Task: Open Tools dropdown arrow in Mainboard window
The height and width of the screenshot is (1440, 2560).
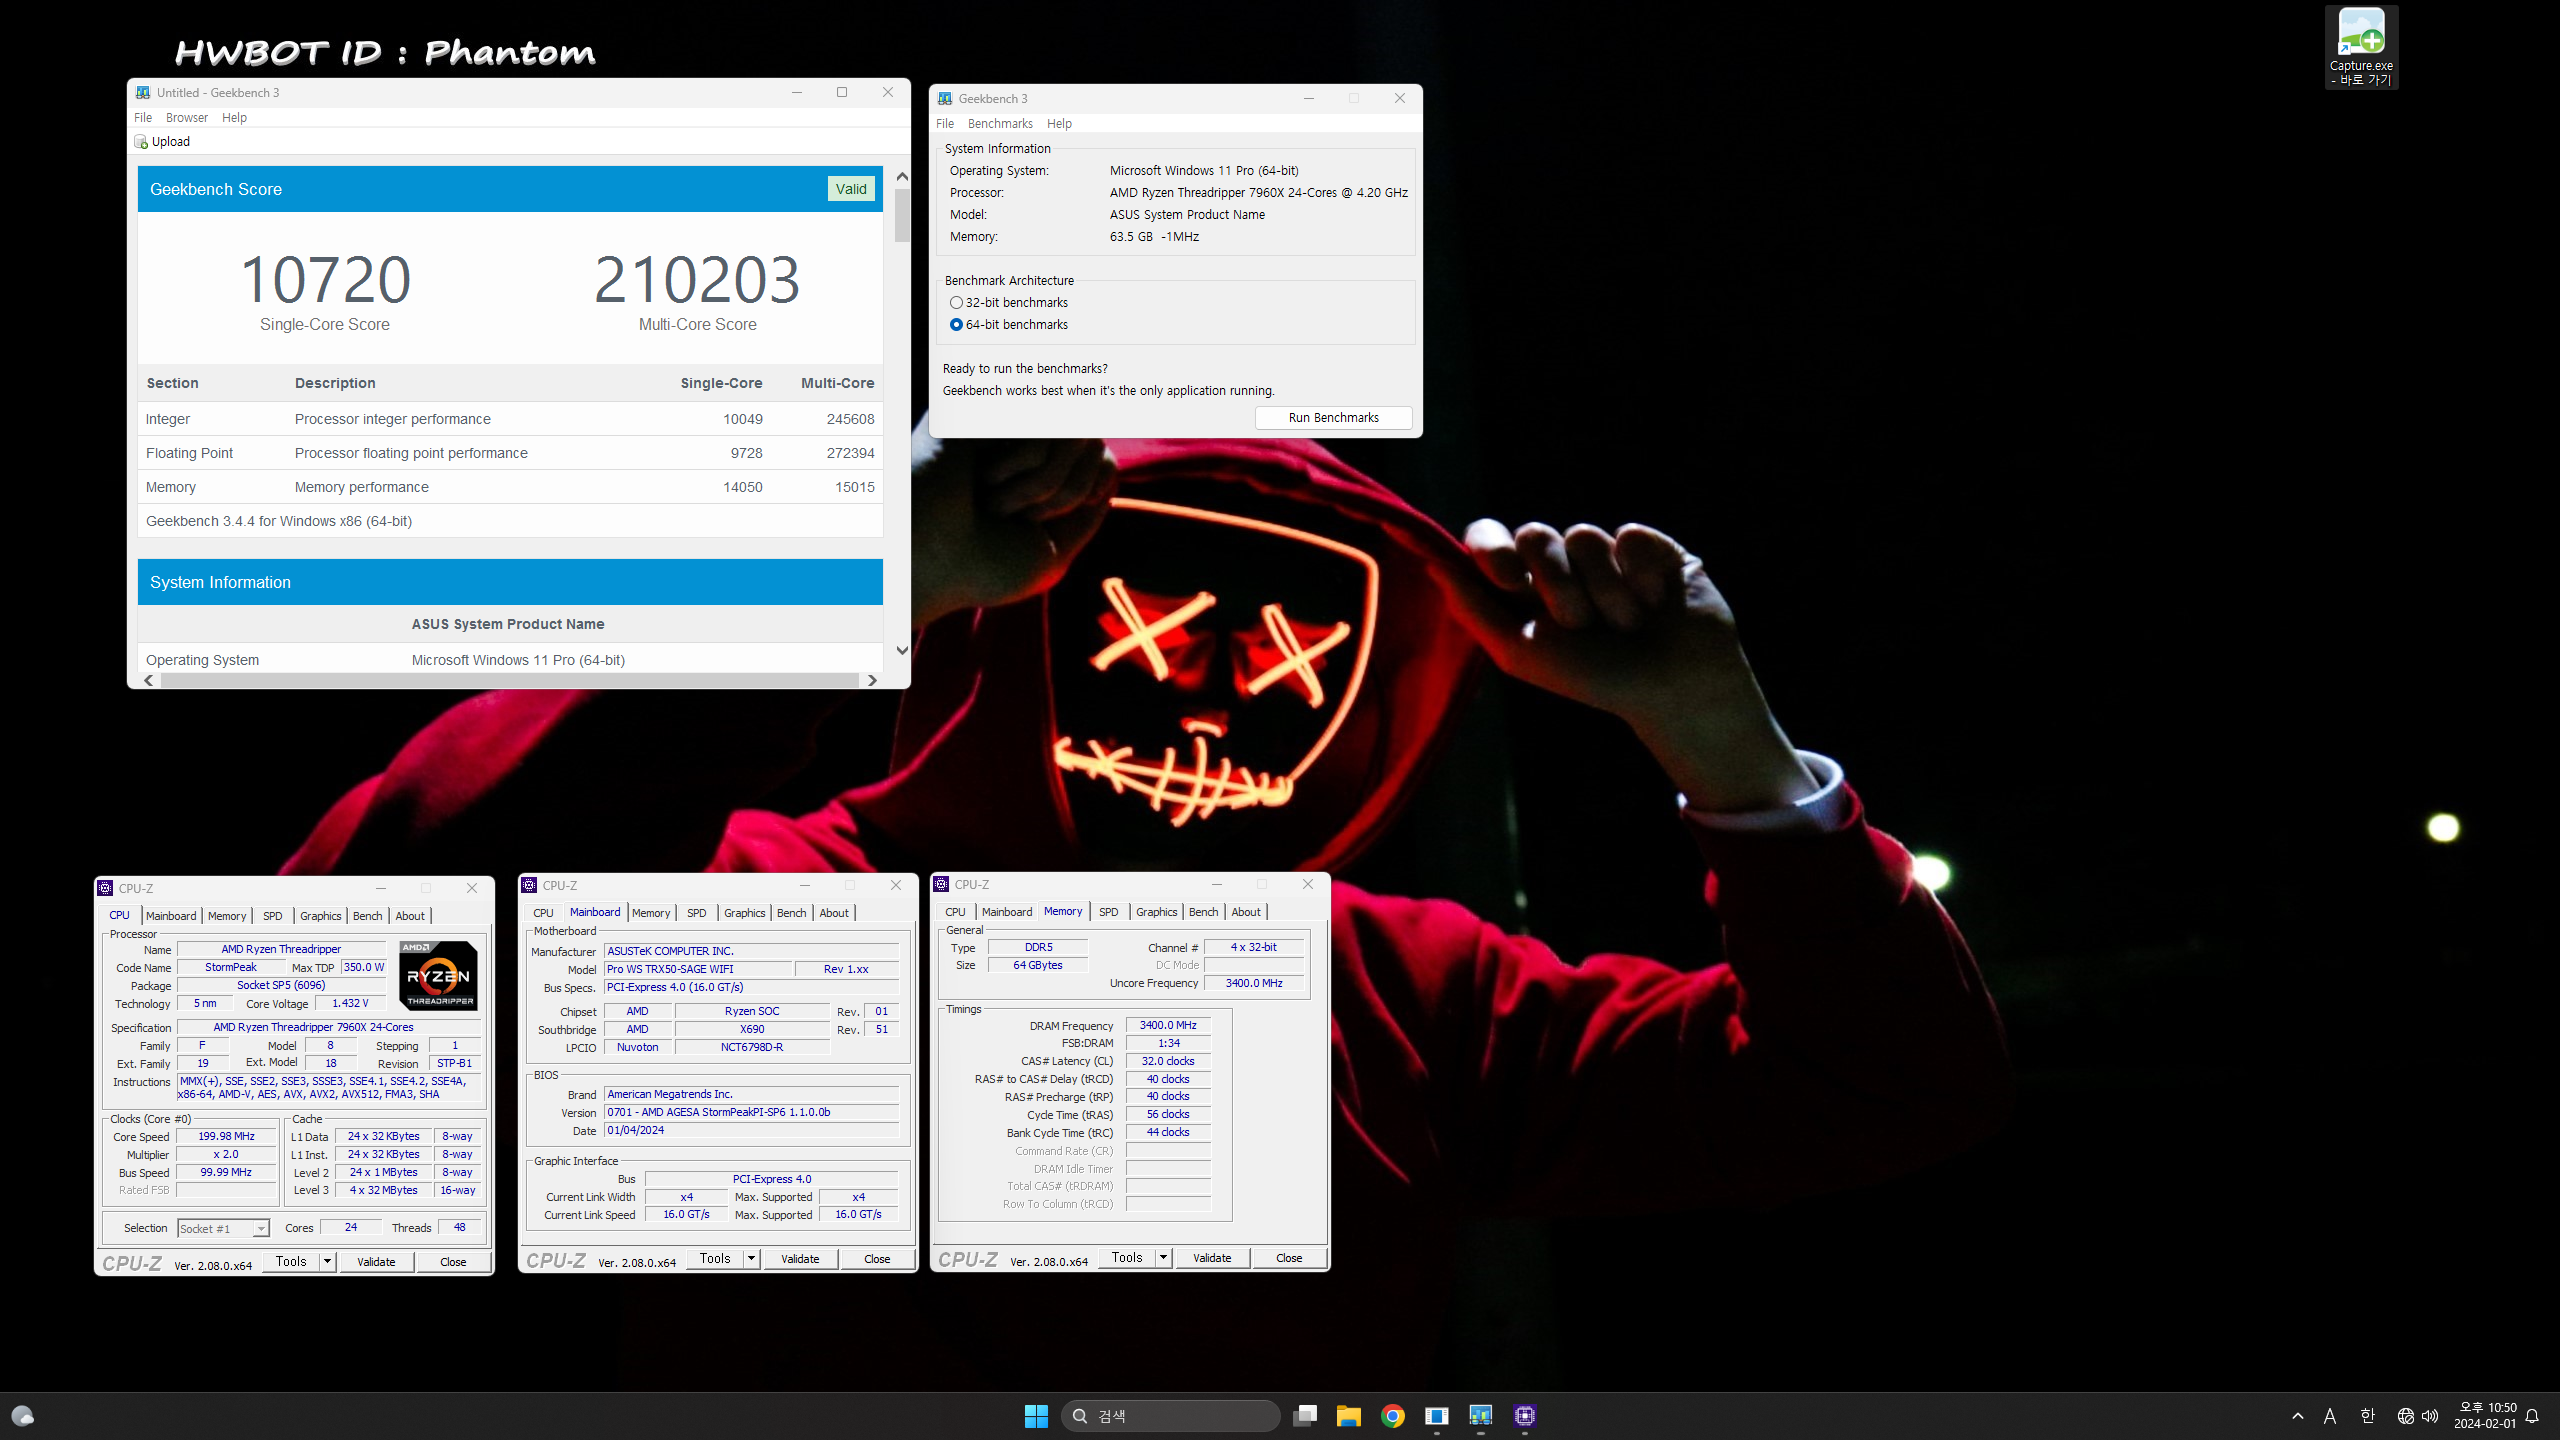Action: tap(751, 1259)
